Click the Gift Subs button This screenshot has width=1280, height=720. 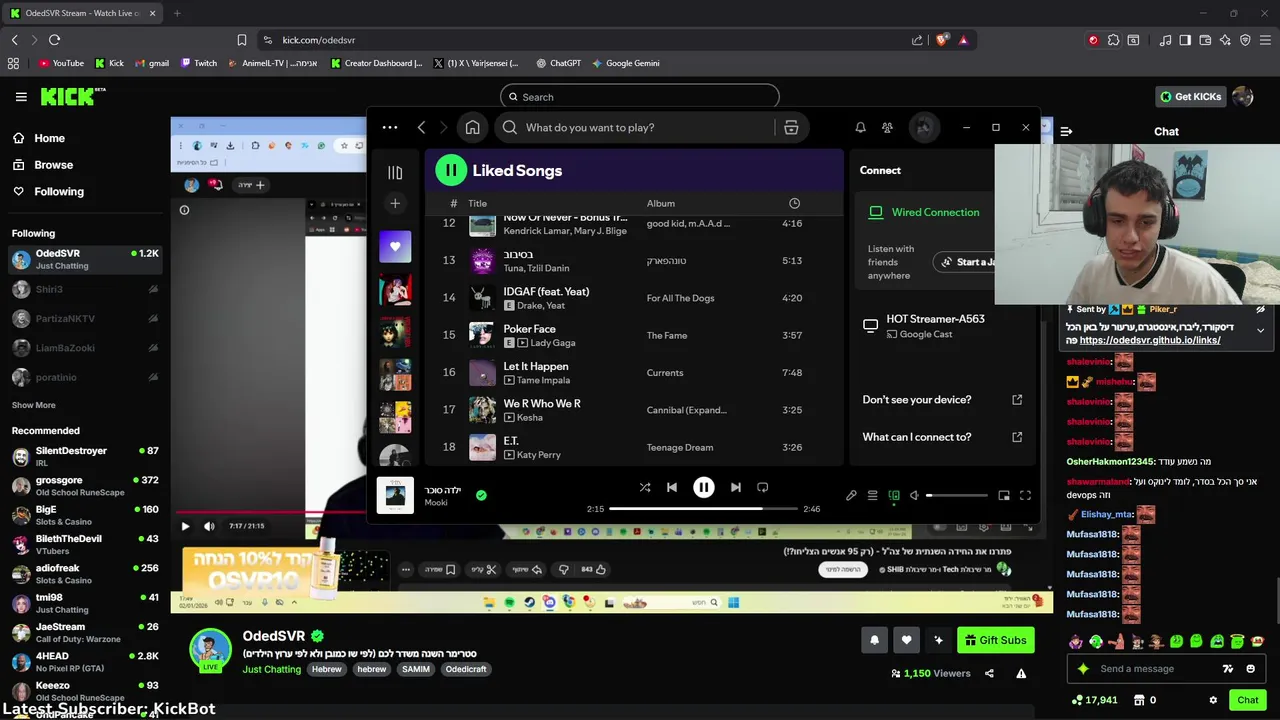point(995,640)
